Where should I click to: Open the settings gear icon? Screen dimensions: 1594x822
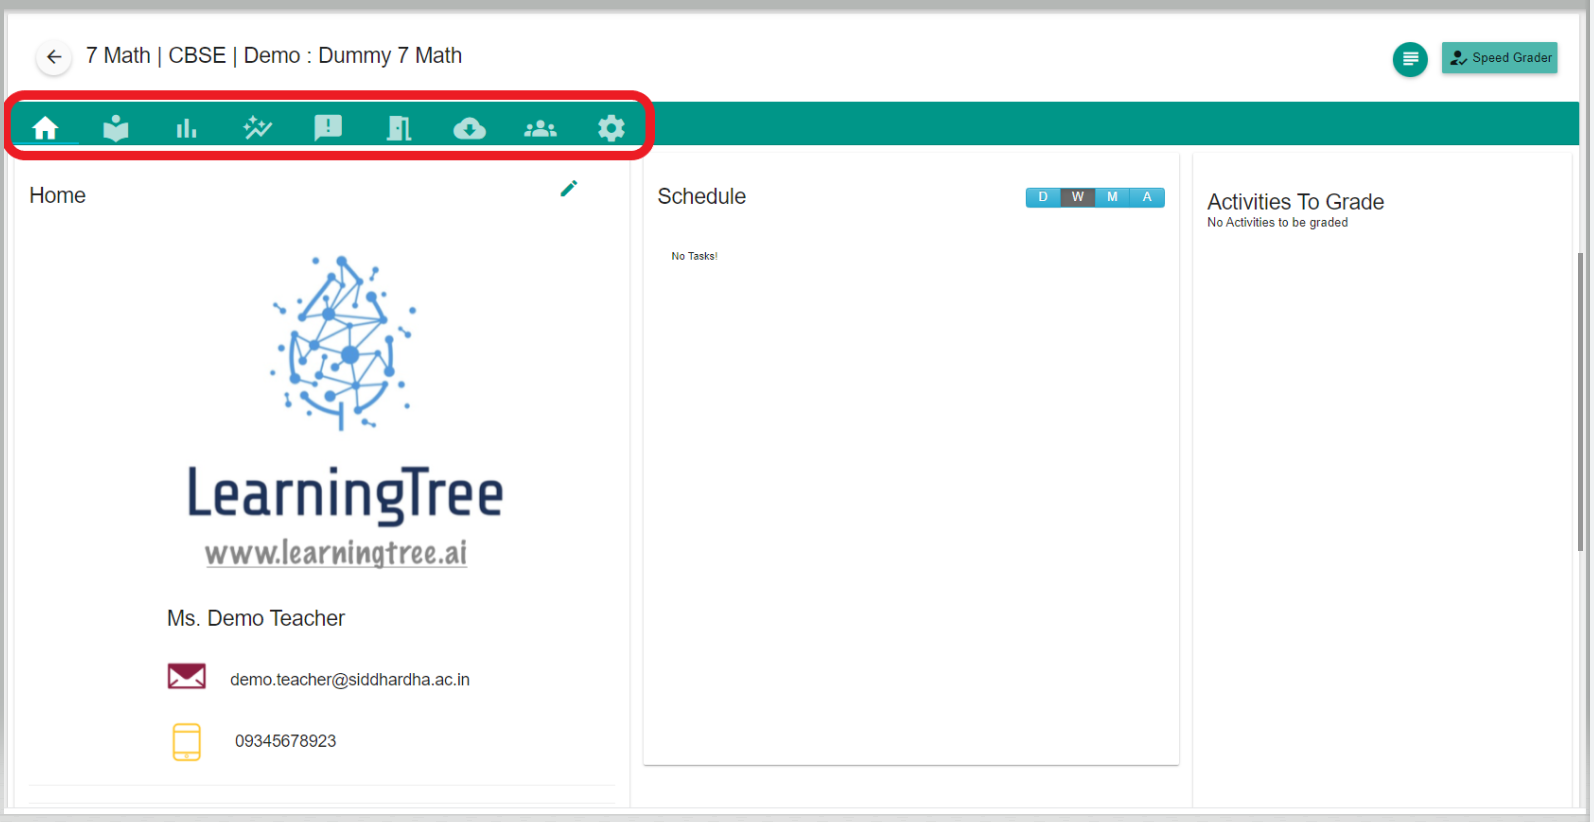click(611, 128)
